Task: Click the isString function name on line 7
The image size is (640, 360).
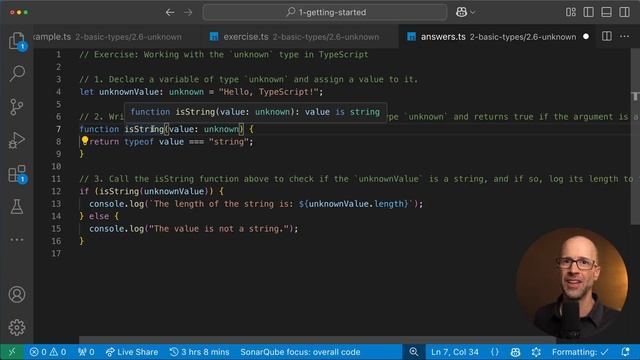Action: [144, 129]
